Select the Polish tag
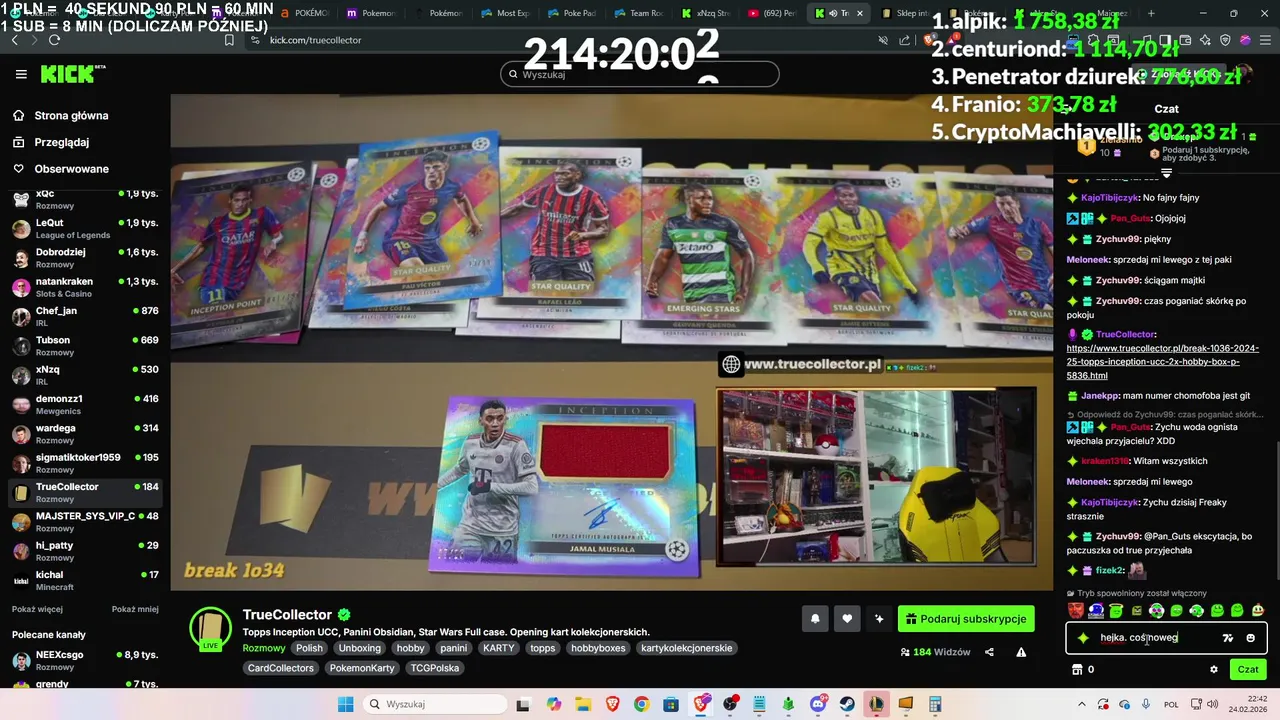Viewport: 1280px width, 720px height. click(309, 648)
